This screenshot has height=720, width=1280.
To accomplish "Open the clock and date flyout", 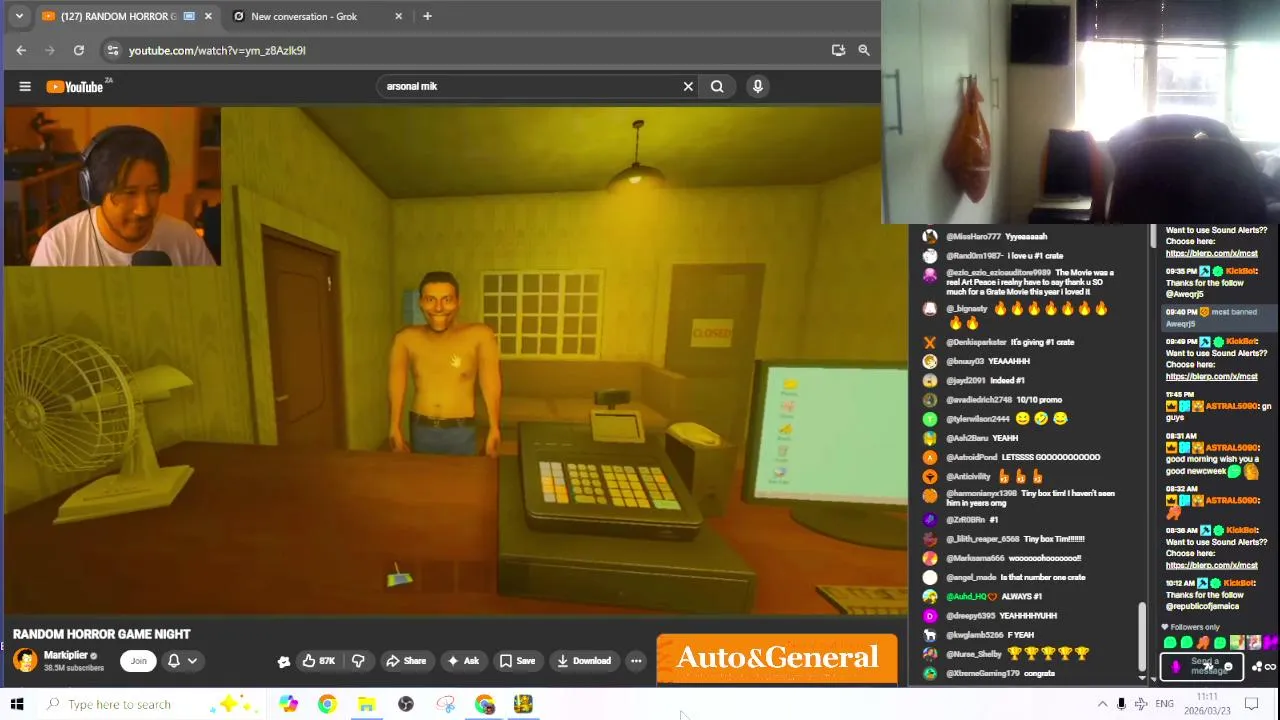I will pyautogui.click(x=1207, y=704).
